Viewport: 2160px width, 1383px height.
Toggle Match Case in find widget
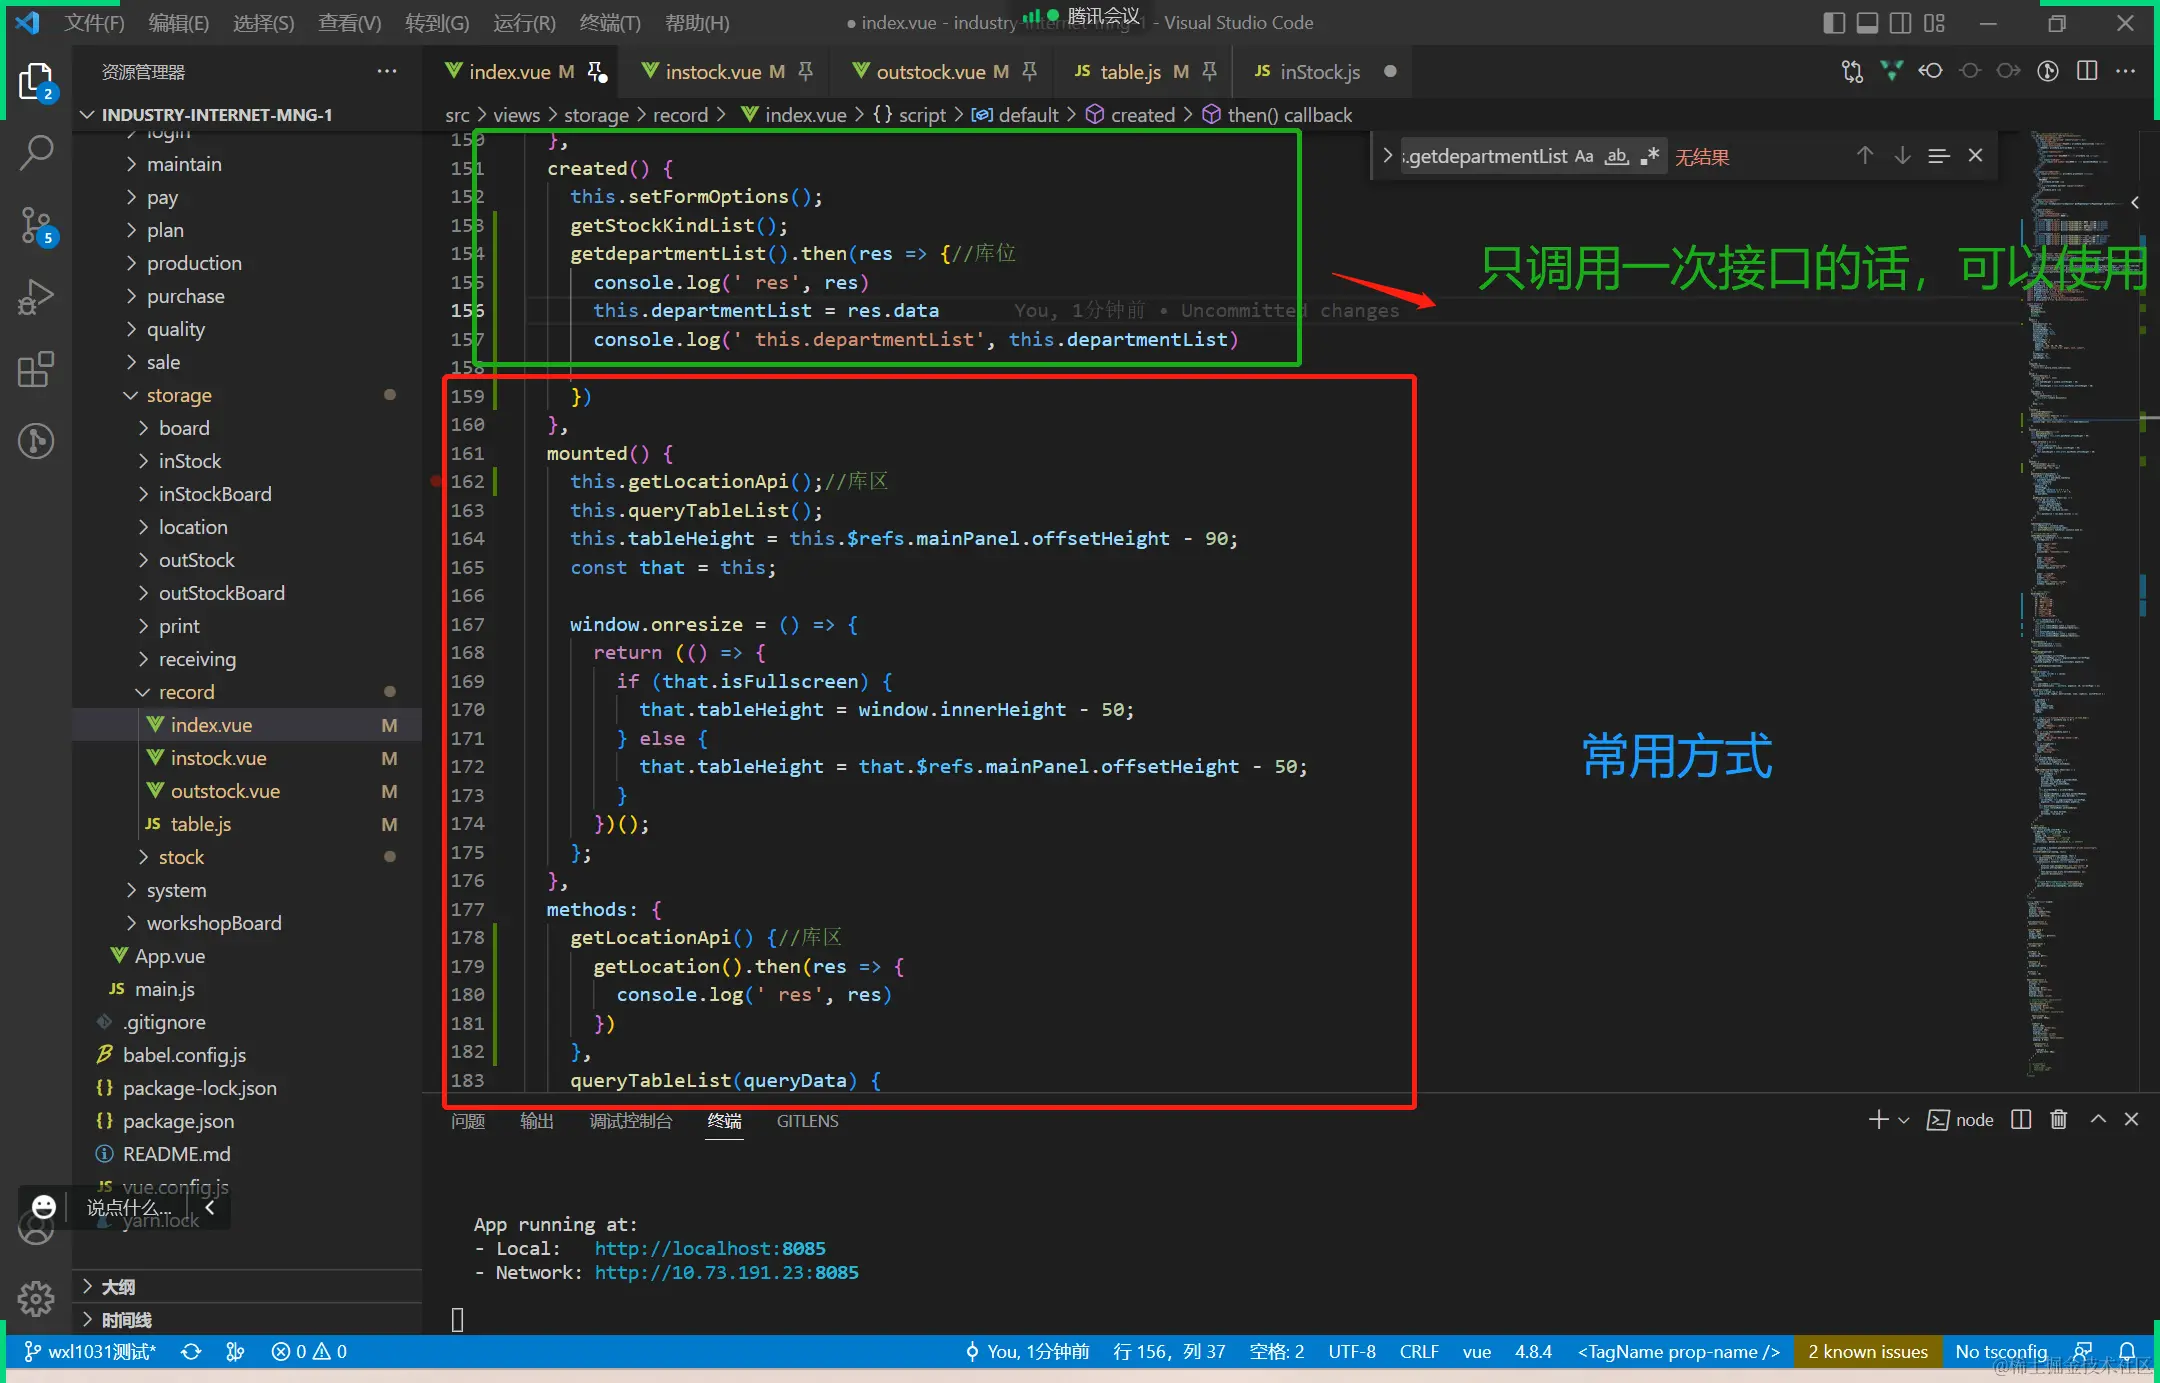tap(1584, 156)
